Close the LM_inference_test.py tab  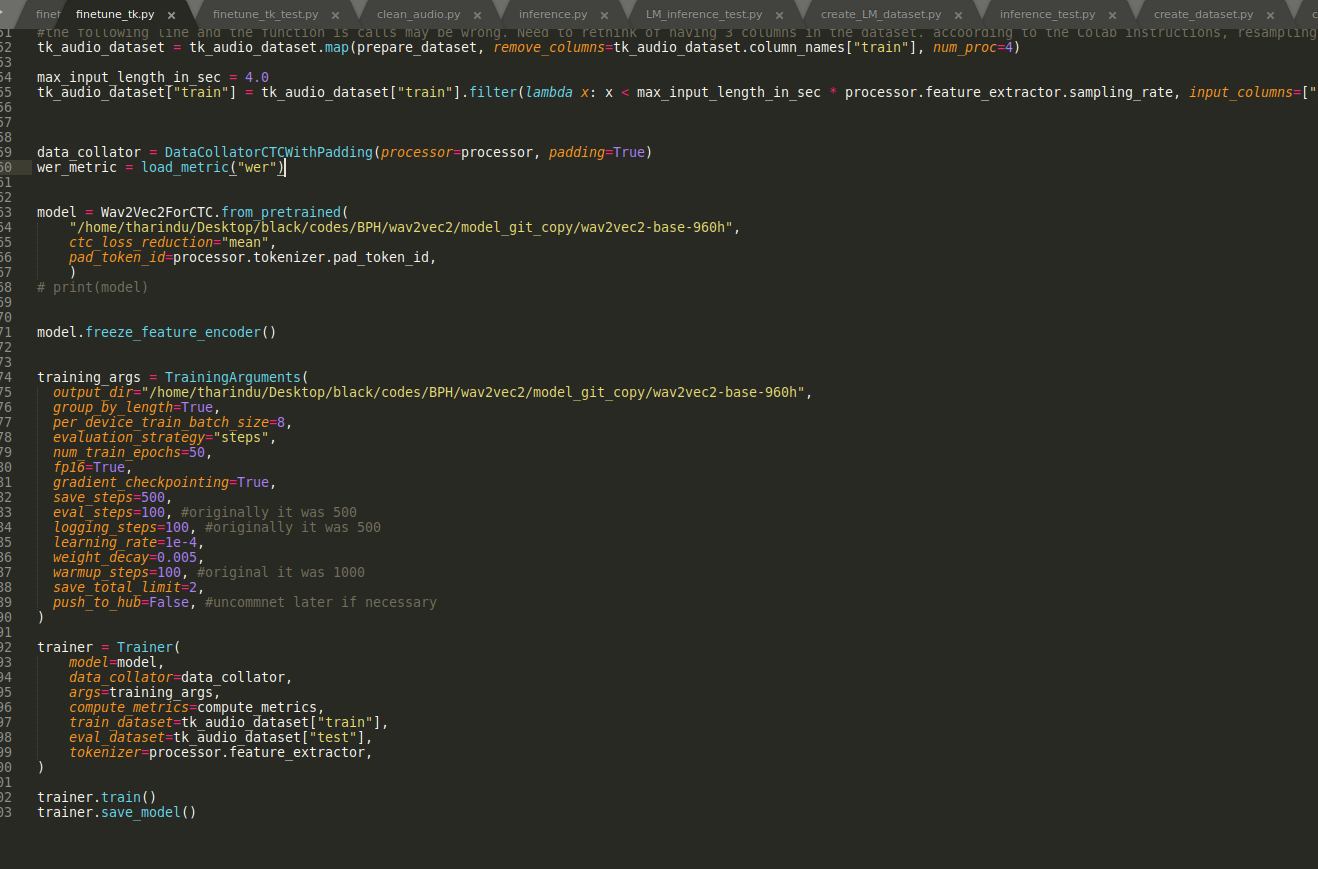coord(779,15)
